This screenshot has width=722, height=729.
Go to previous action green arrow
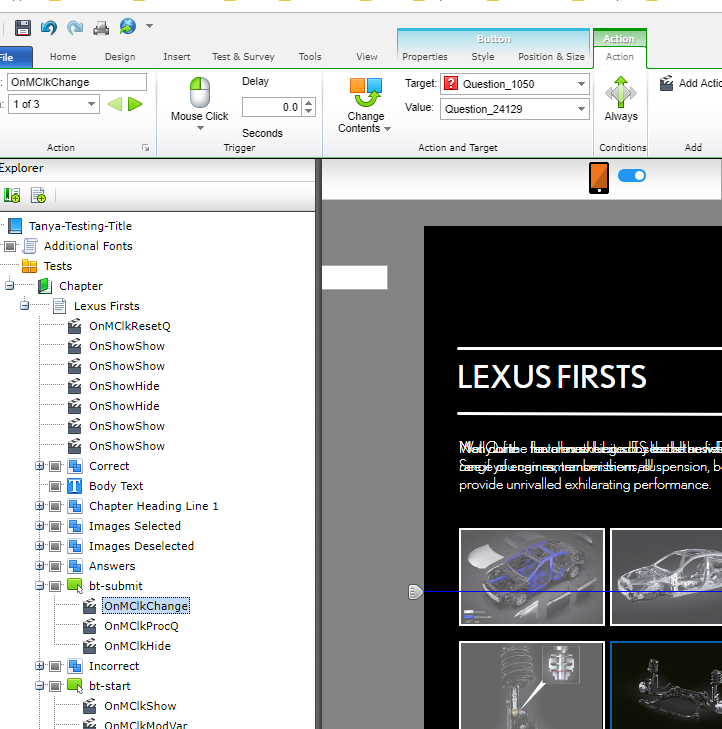point(115,104)
